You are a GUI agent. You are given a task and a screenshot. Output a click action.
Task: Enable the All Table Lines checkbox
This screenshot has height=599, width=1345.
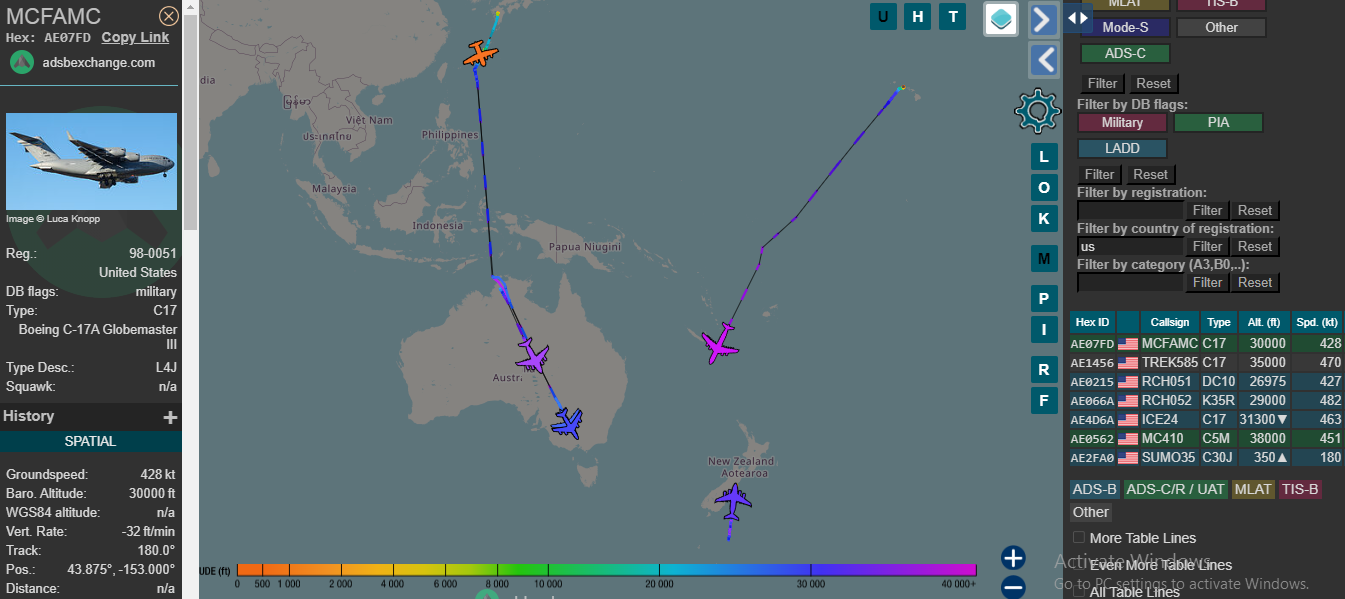[1079, 591]
